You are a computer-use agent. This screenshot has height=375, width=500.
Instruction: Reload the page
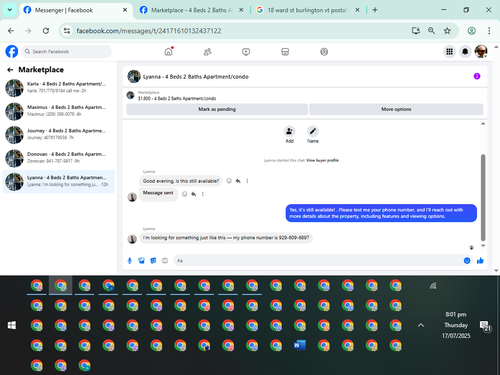point(46,31)
